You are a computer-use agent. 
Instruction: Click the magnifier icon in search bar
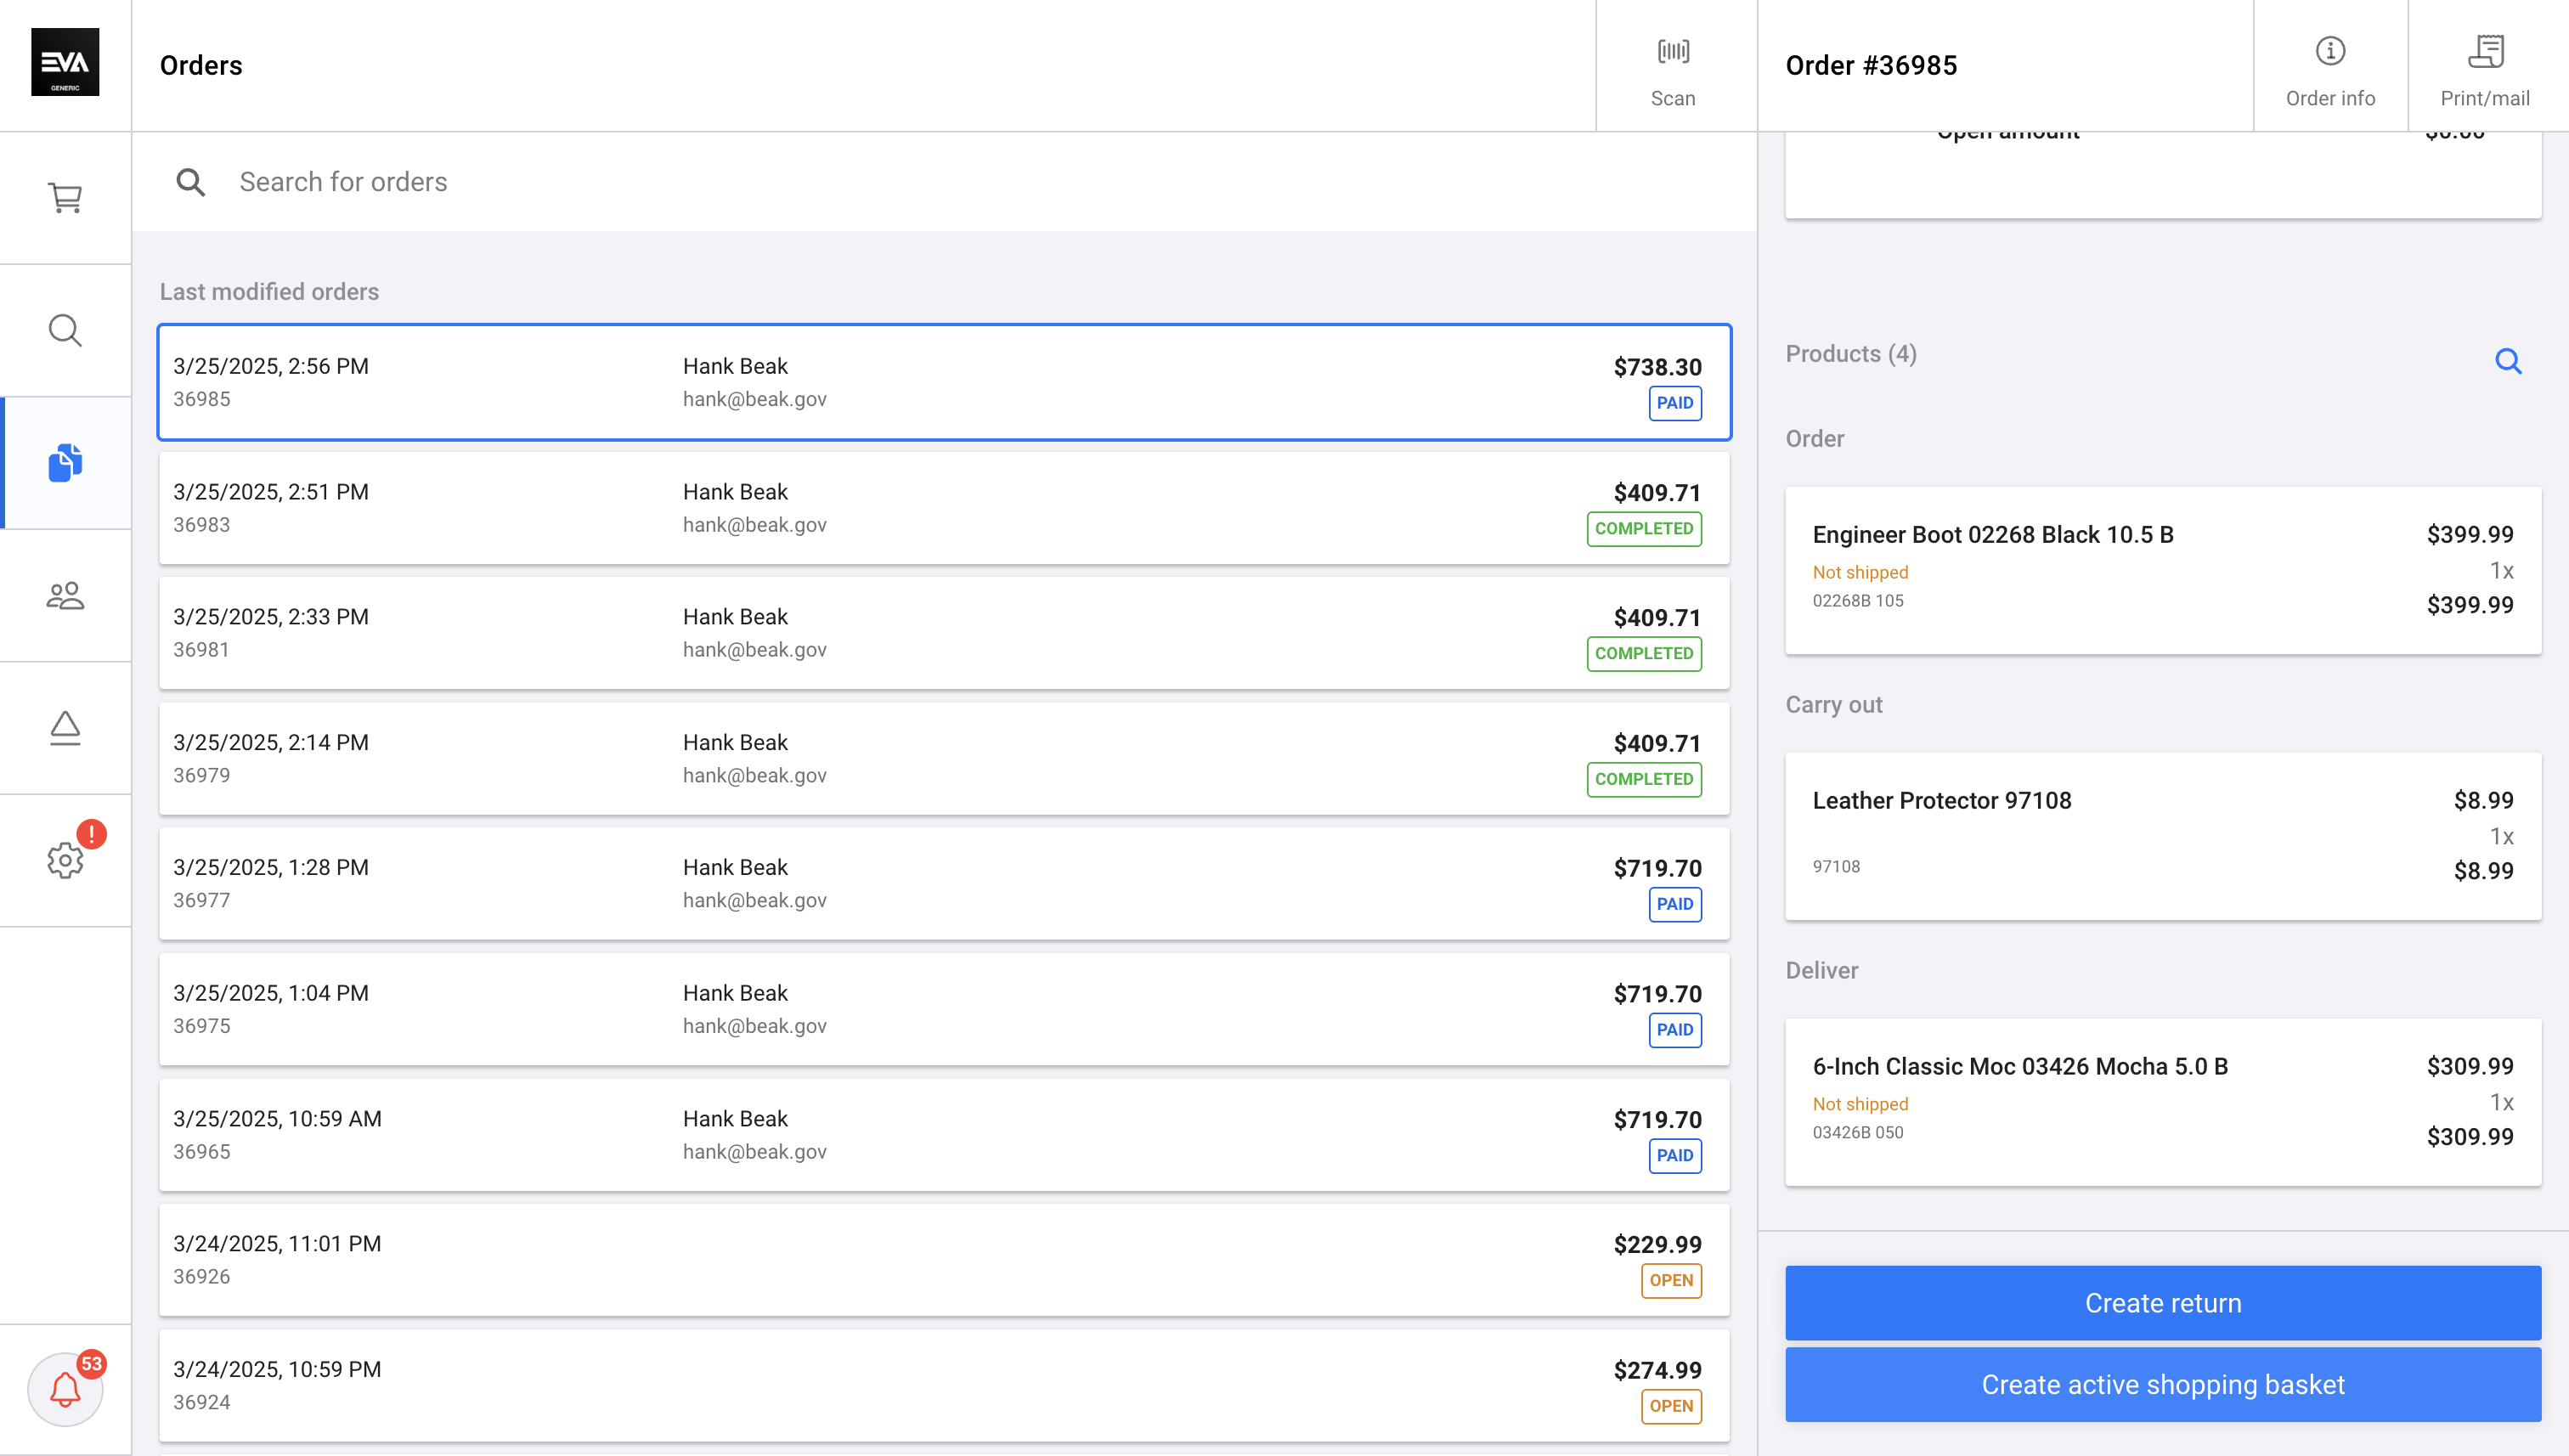[x=190, y=182]
